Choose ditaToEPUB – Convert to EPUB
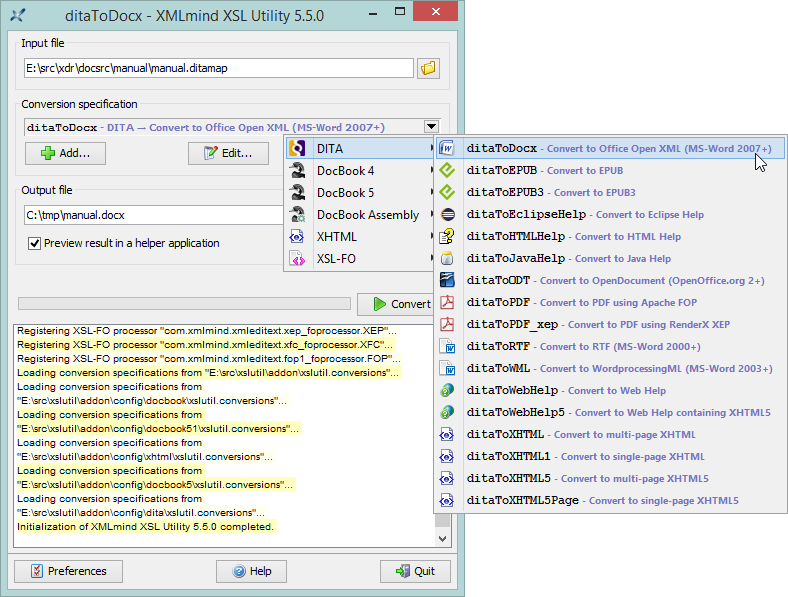 point(610,170)
